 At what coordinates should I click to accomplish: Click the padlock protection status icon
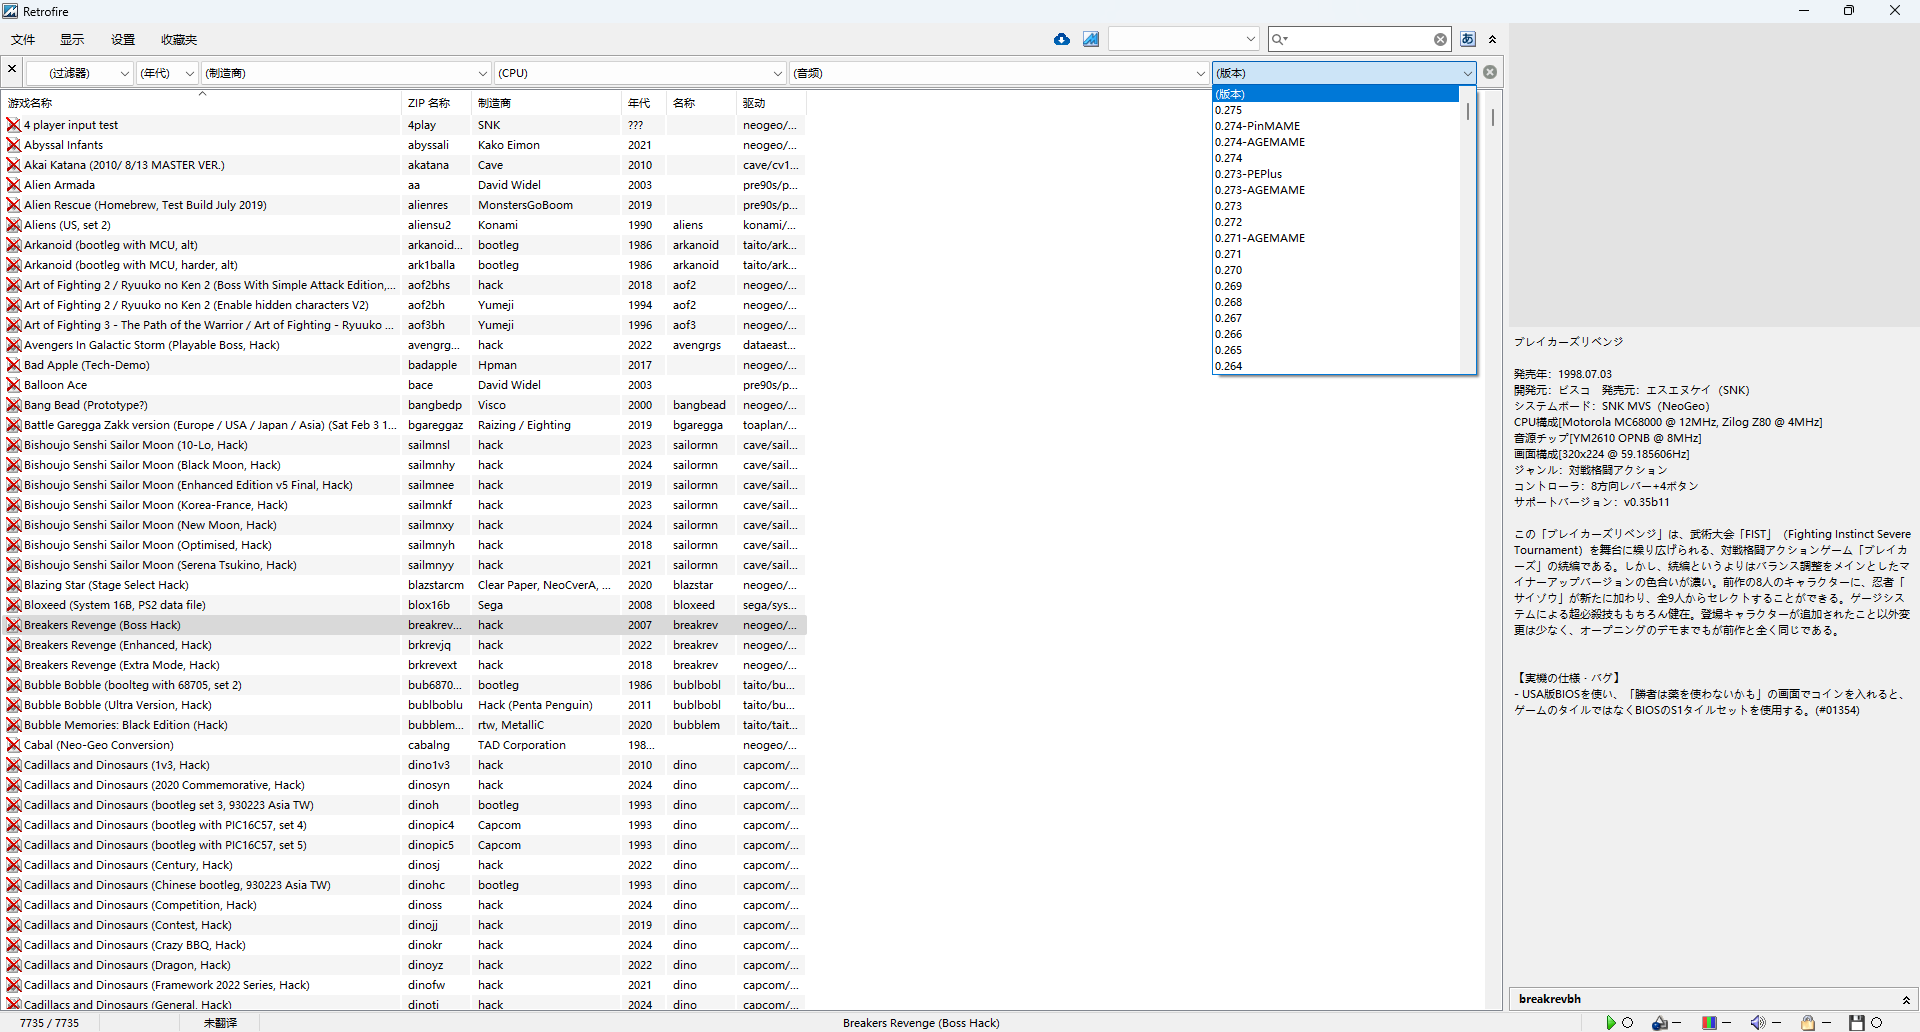pyautogui.click(x=1808, y=1022)
